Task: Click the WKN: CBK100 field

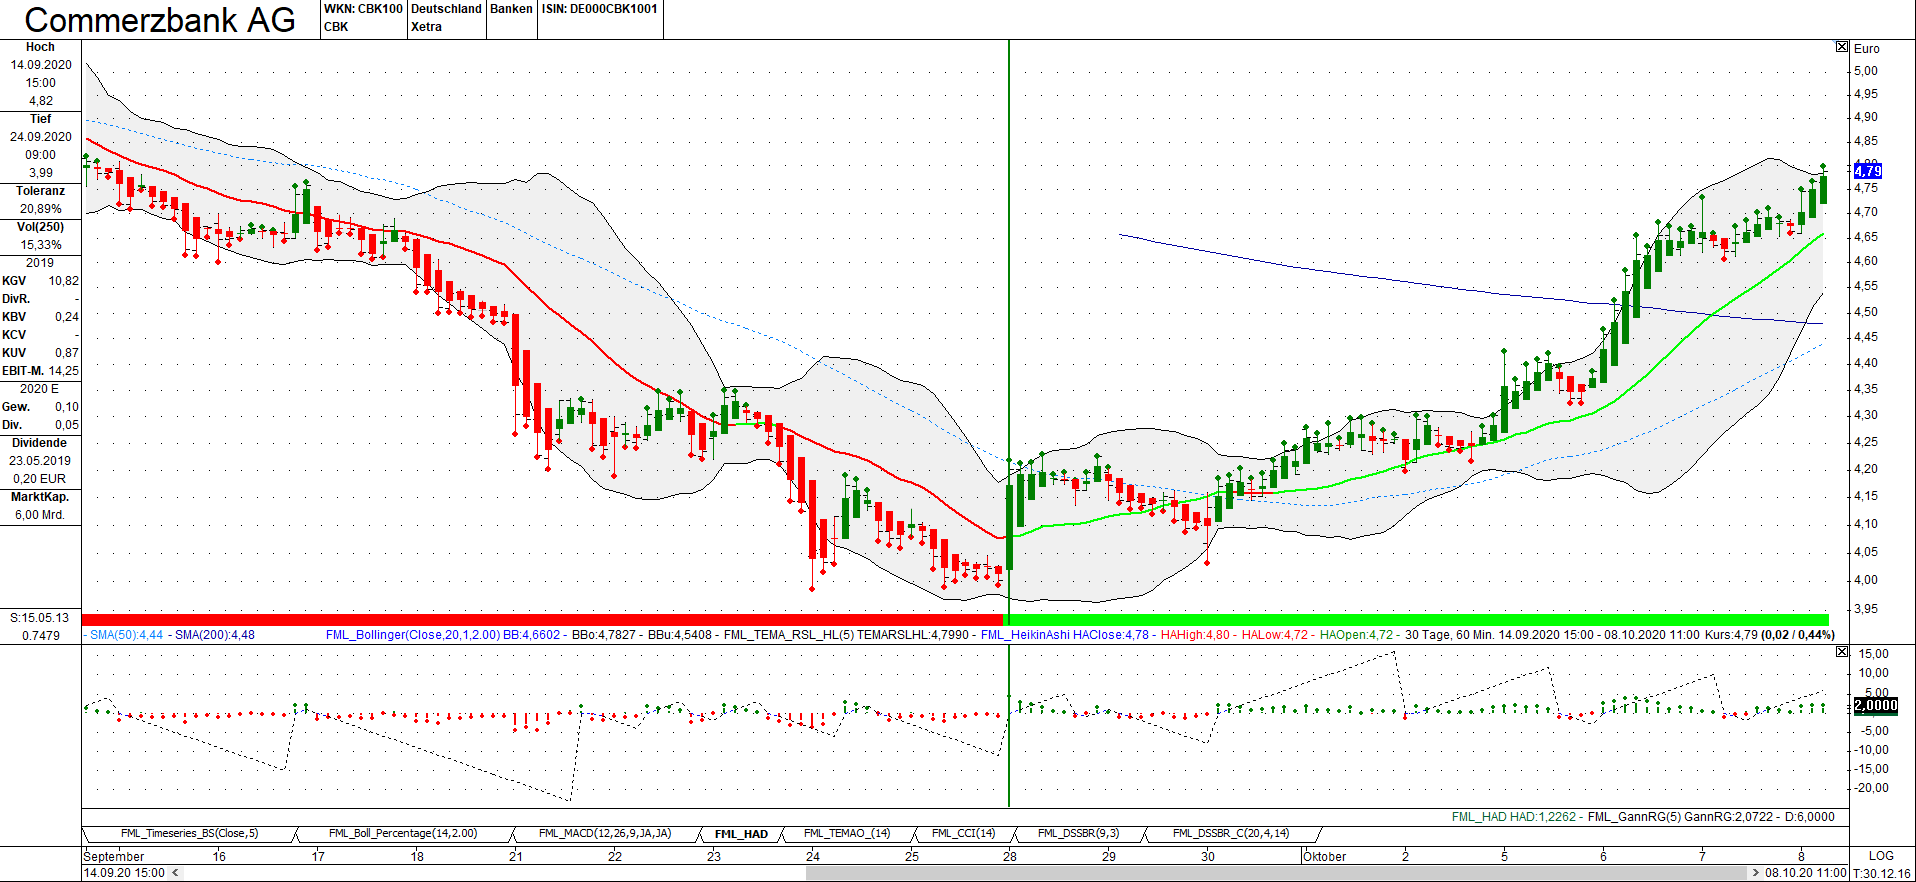Action: tap(363, 9)
